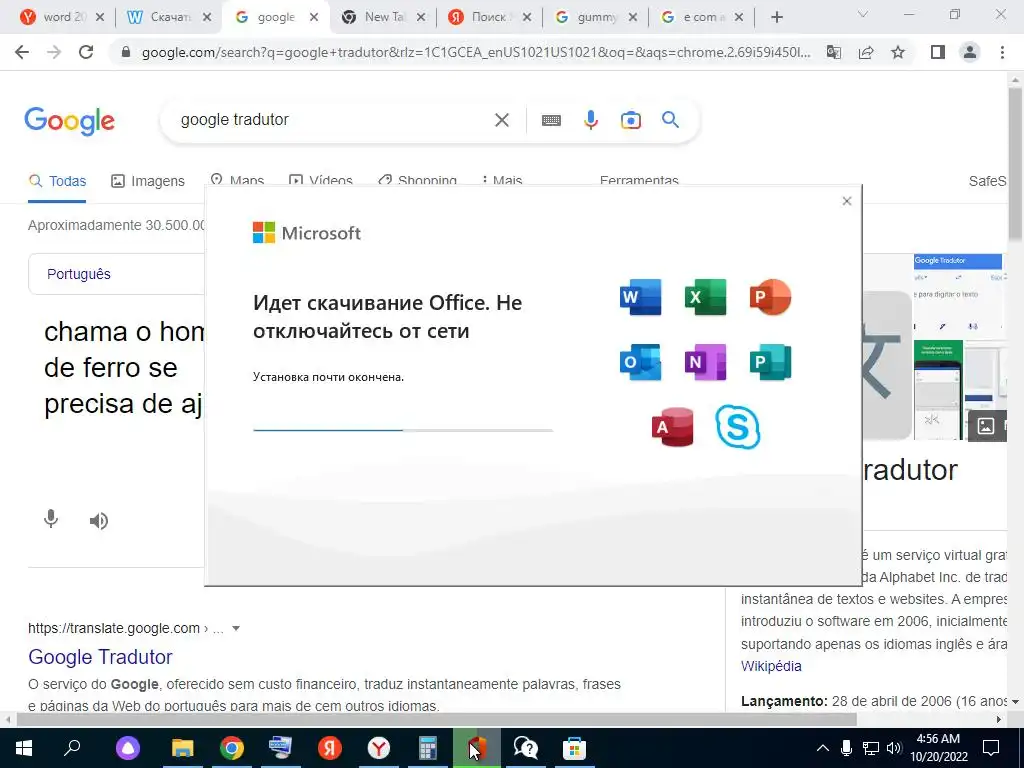Click translator microphone input icon

(51, 519)
